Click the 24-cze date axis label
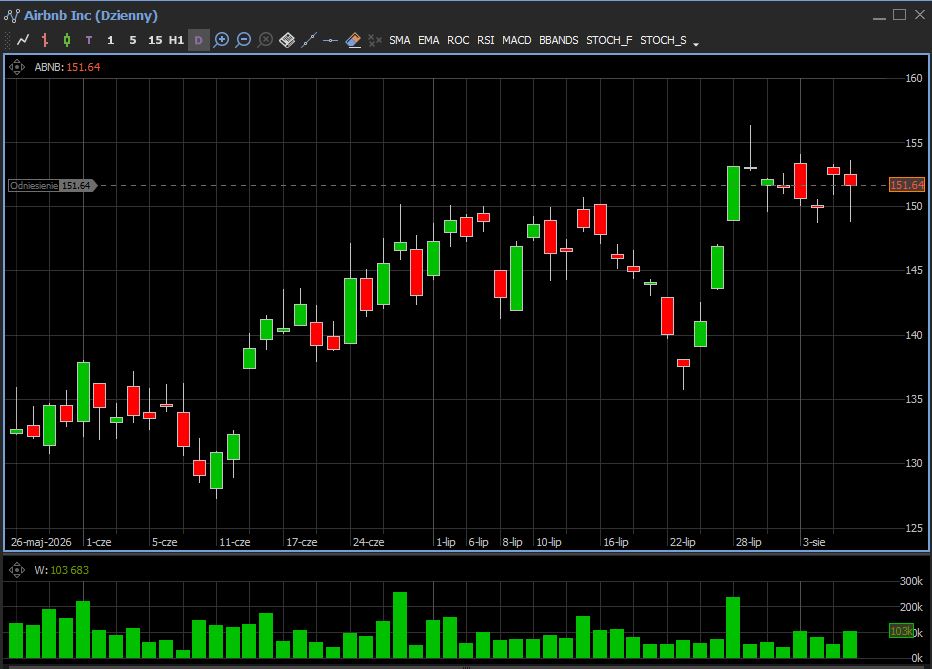The image size is (932, 669). (369, 542)
